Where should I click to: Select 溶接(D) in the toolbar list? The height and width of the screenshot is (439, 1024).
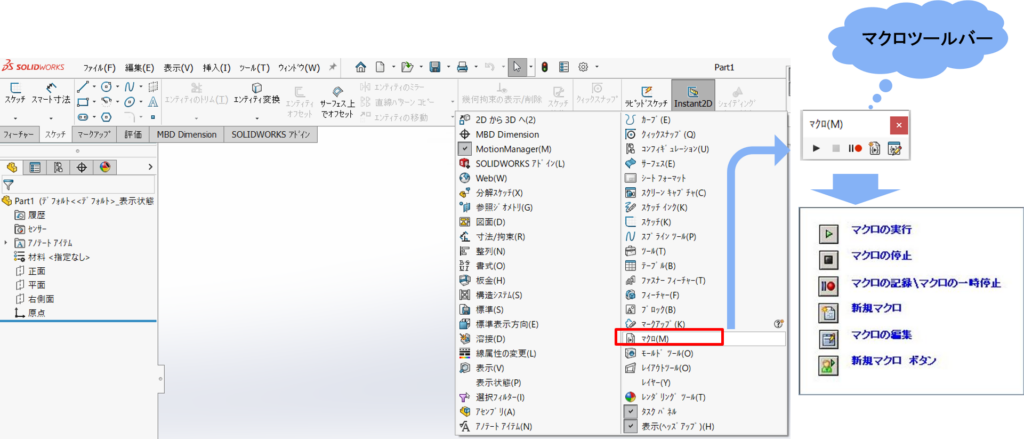point(490,338)
